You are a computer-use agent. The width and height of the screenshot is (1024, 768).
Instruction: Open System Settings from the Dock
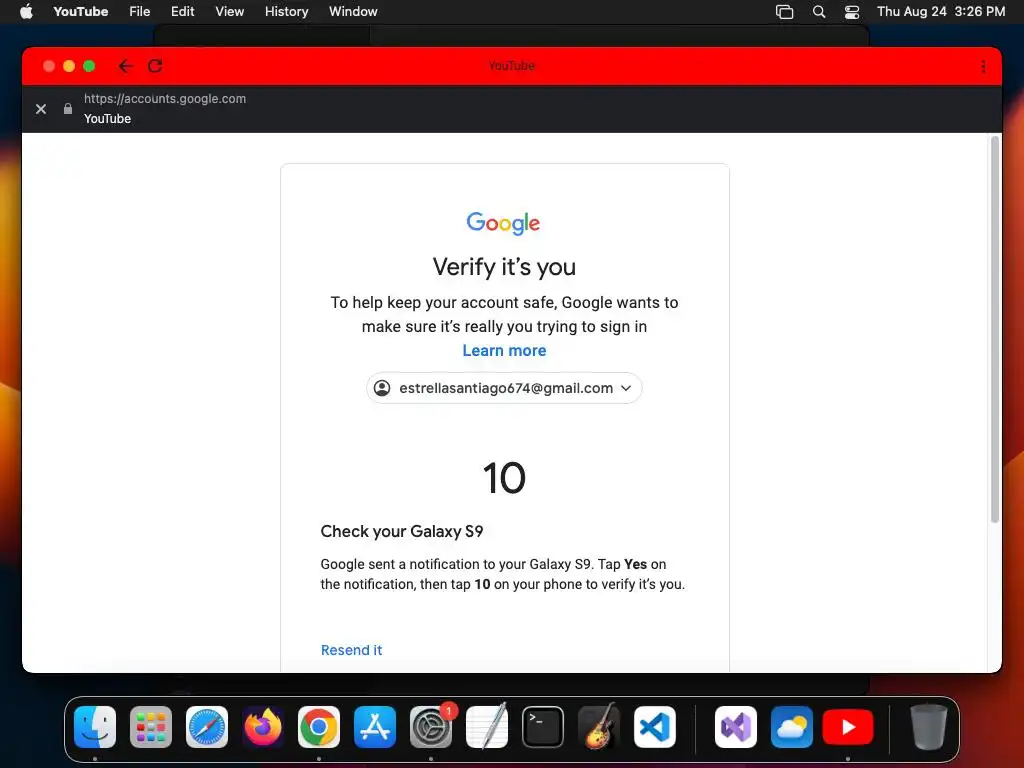coord(431,727)
